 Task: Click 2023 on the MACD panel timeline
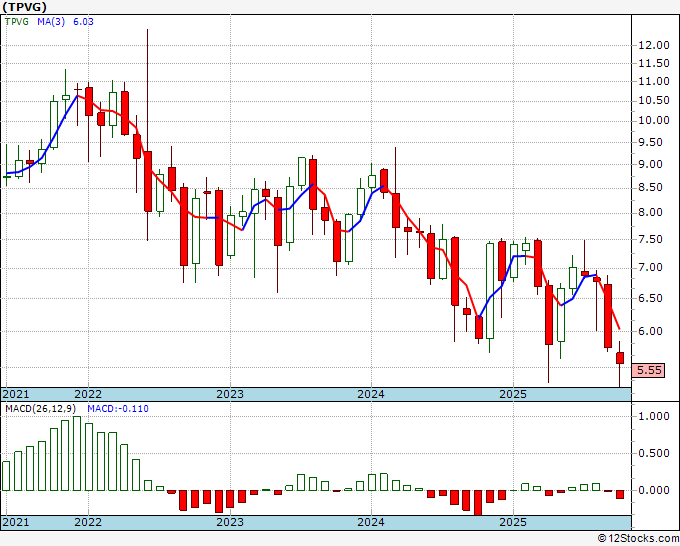[230, 522]
